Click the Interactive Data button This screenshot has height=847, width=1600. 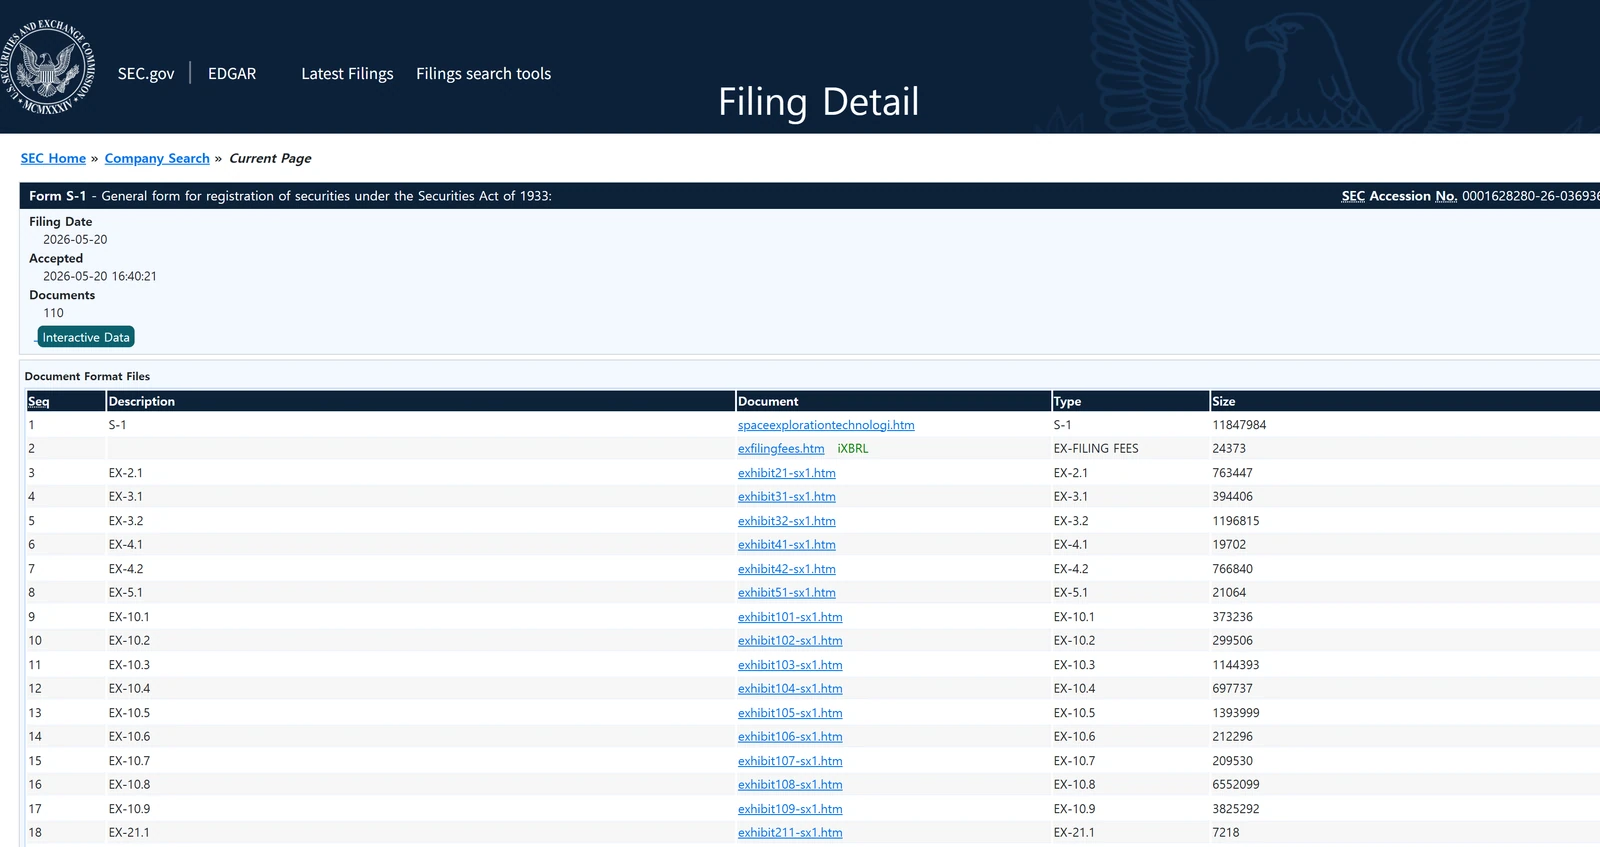tap(86, 337)
